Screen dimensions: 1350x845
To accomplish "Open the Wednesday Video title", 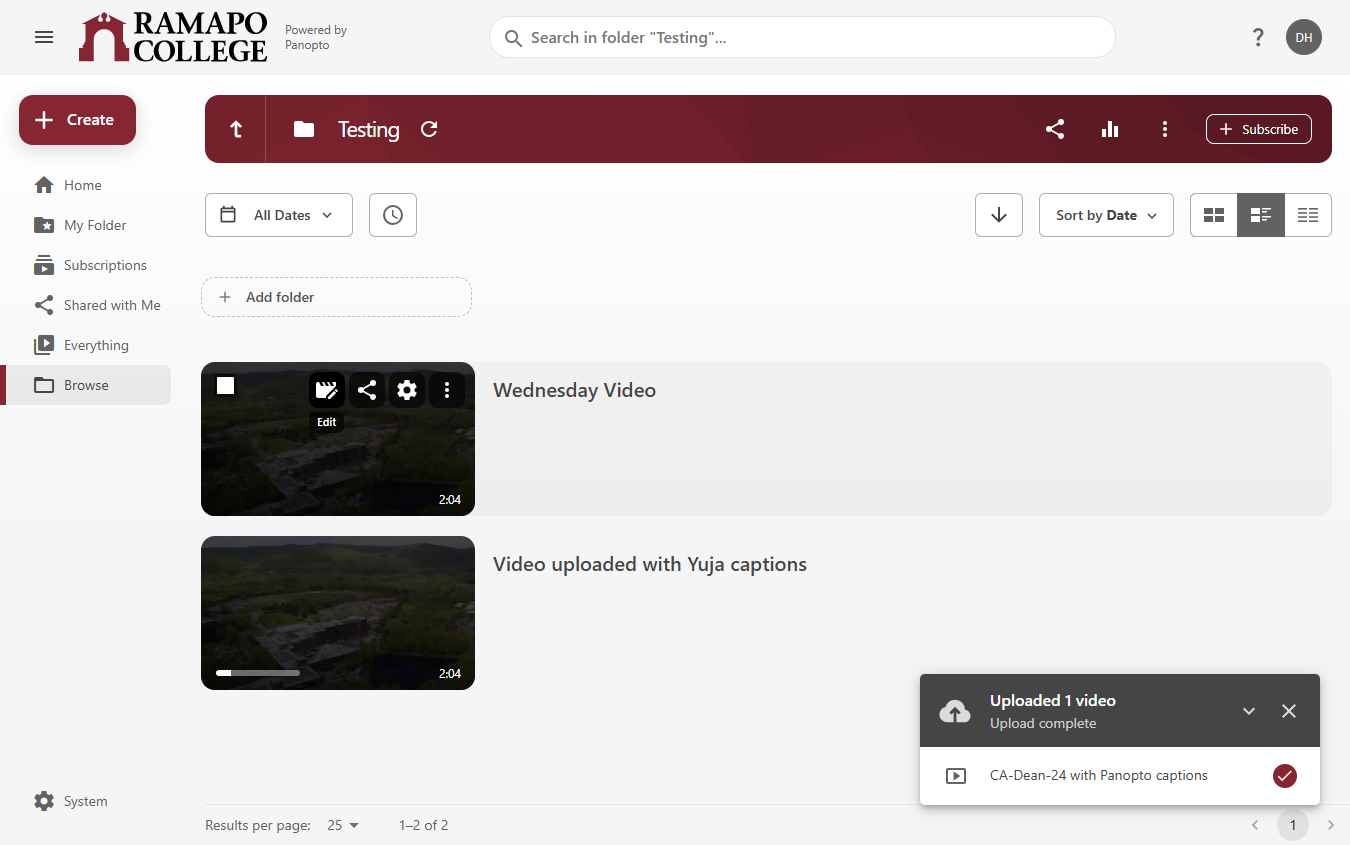I will coord(574,390).
